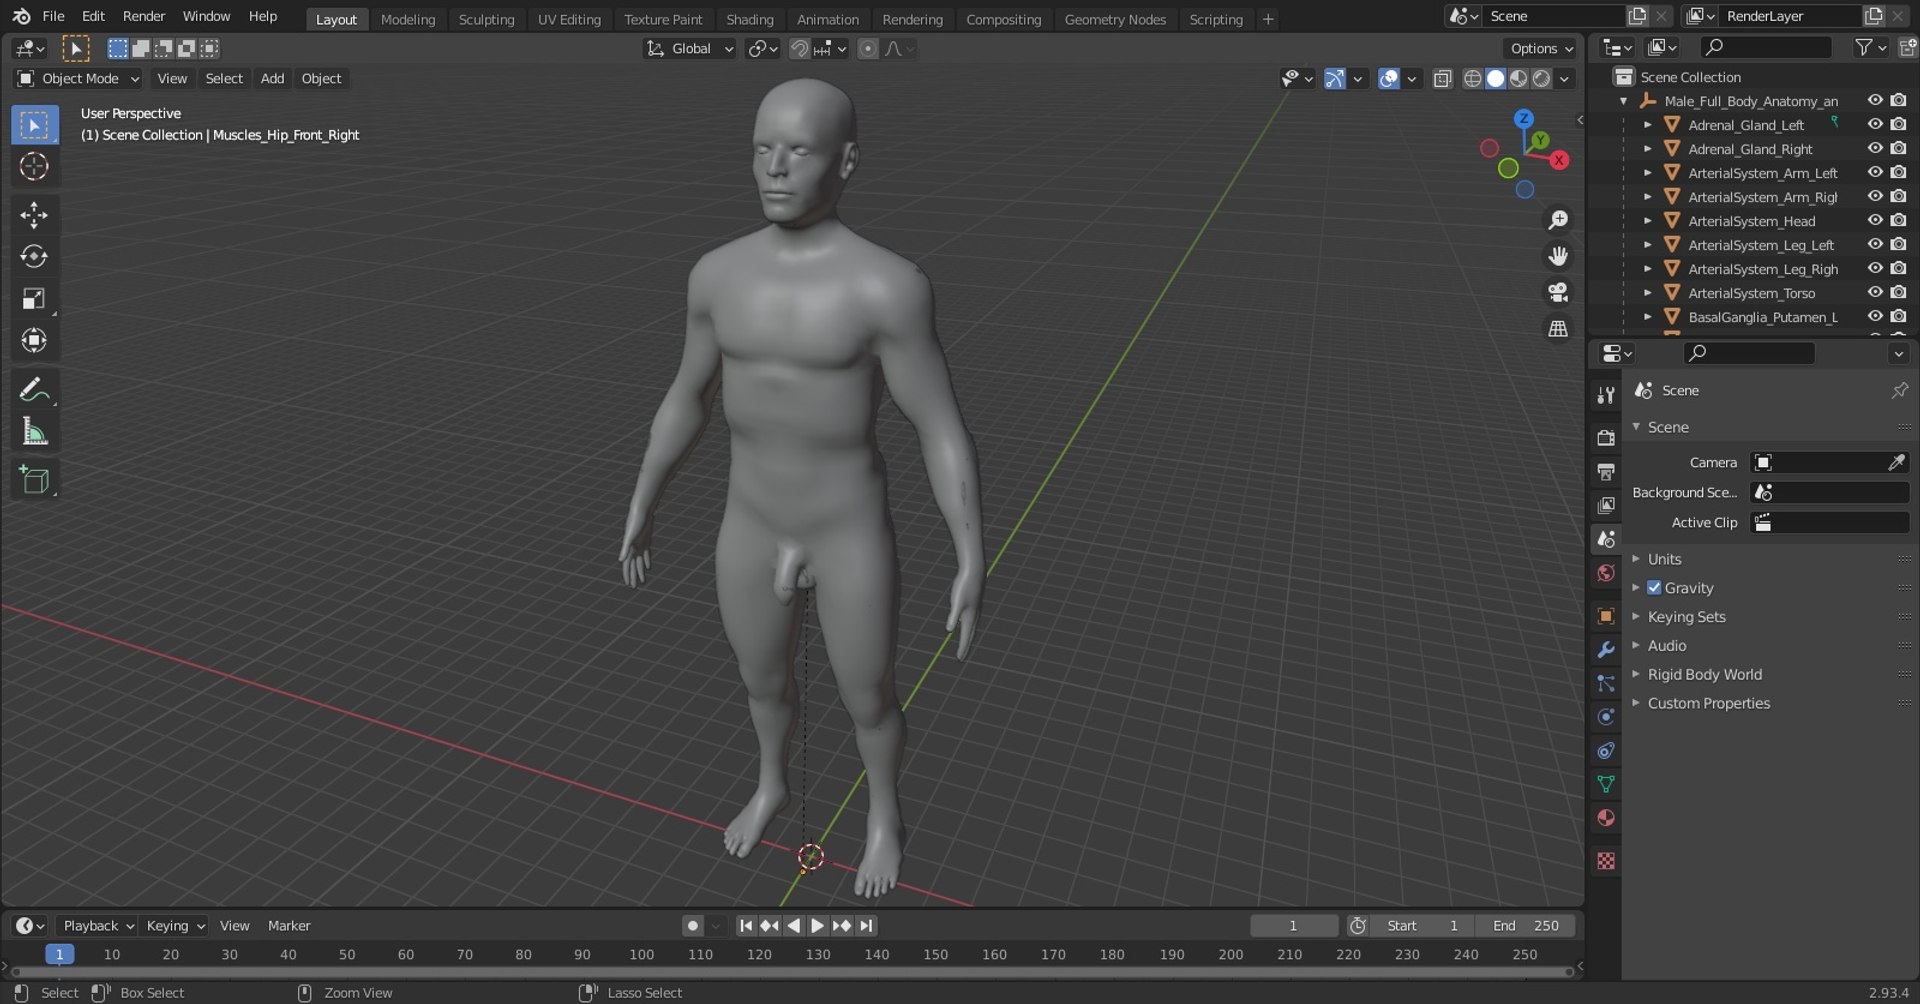The width and height of the screenshot is (1920, 1004).
Task: Toggle the Gravity checkbox
Action: click(1654, 588)
